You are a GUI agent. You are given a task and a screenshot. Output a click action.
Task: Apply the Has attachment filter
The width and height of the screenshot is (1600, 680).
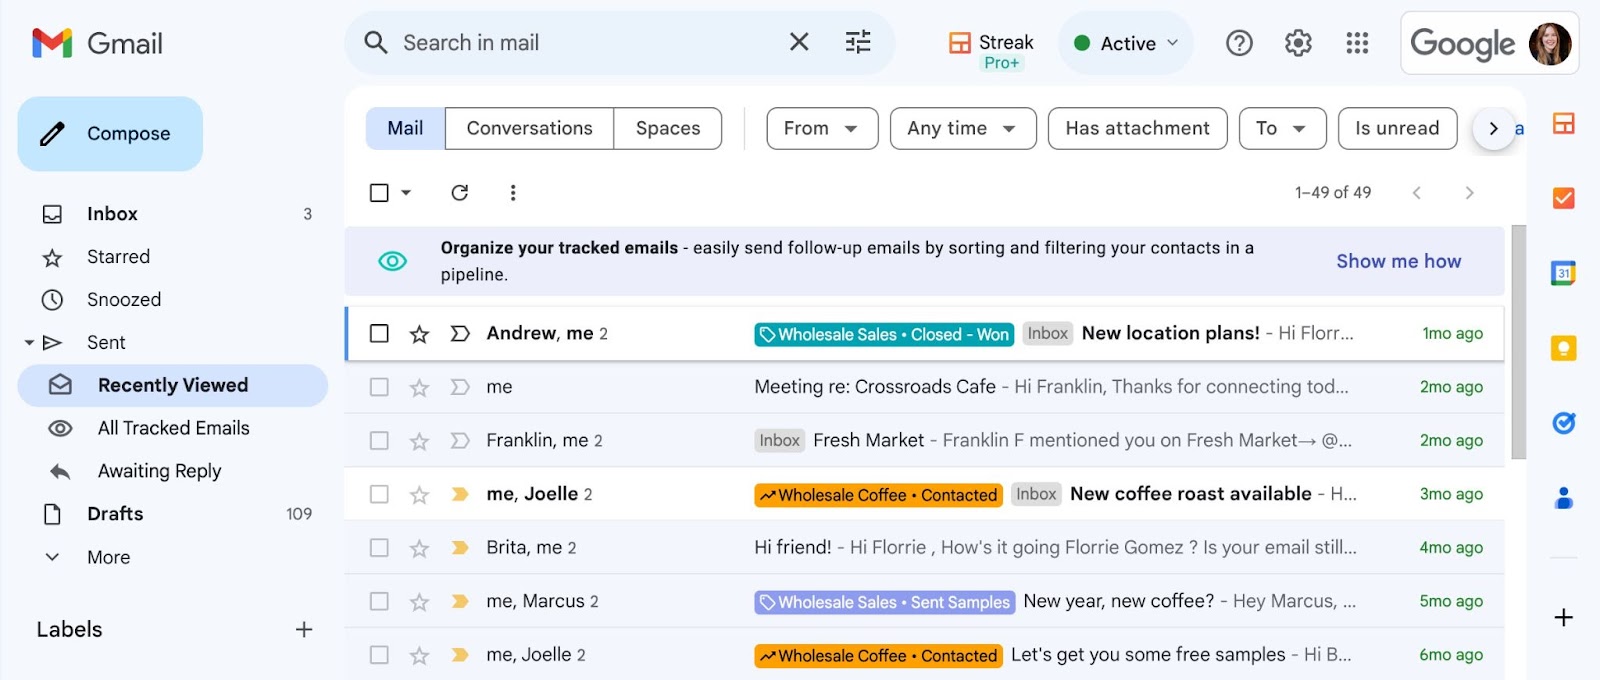click(1137, 128)
